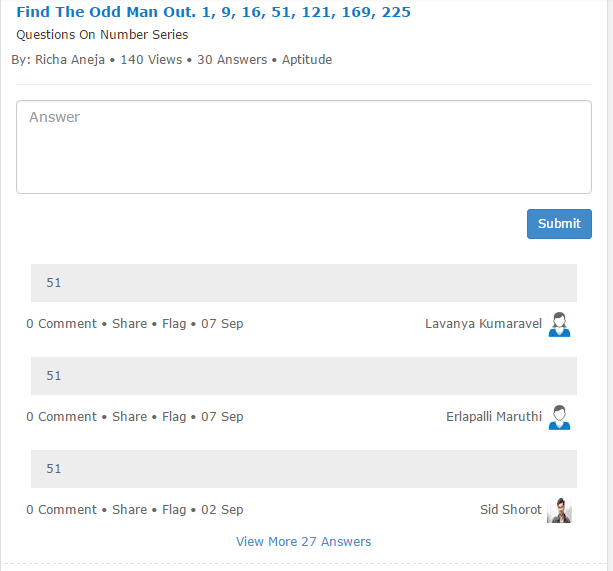The height and width of the screenshot is (571, 613).
Task: Open Sid Shorot's name link
Action: coord(511,510)
